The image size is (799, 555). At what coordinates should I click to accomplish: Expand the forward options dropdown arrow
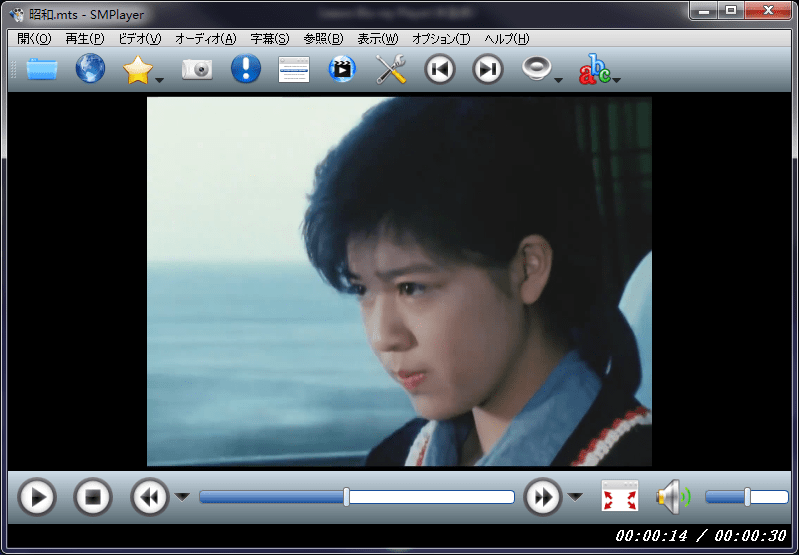(575, 497)
